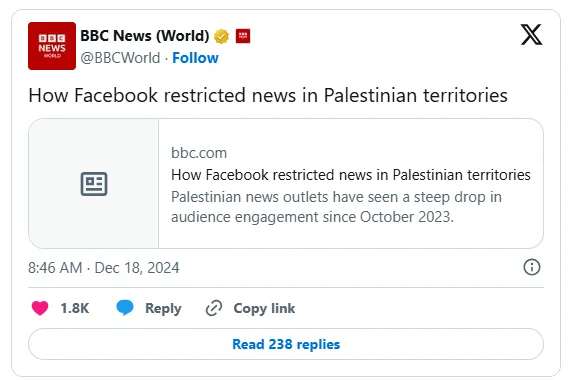Image resolution: width=580 pixels, height=380 pixels.
Task: Click the chain link copy icon
Action: coord(214,308)
